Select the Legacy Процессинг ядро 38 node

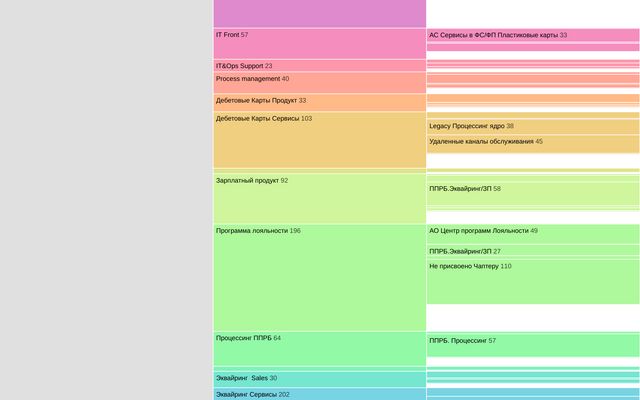(x=532, y=126)
